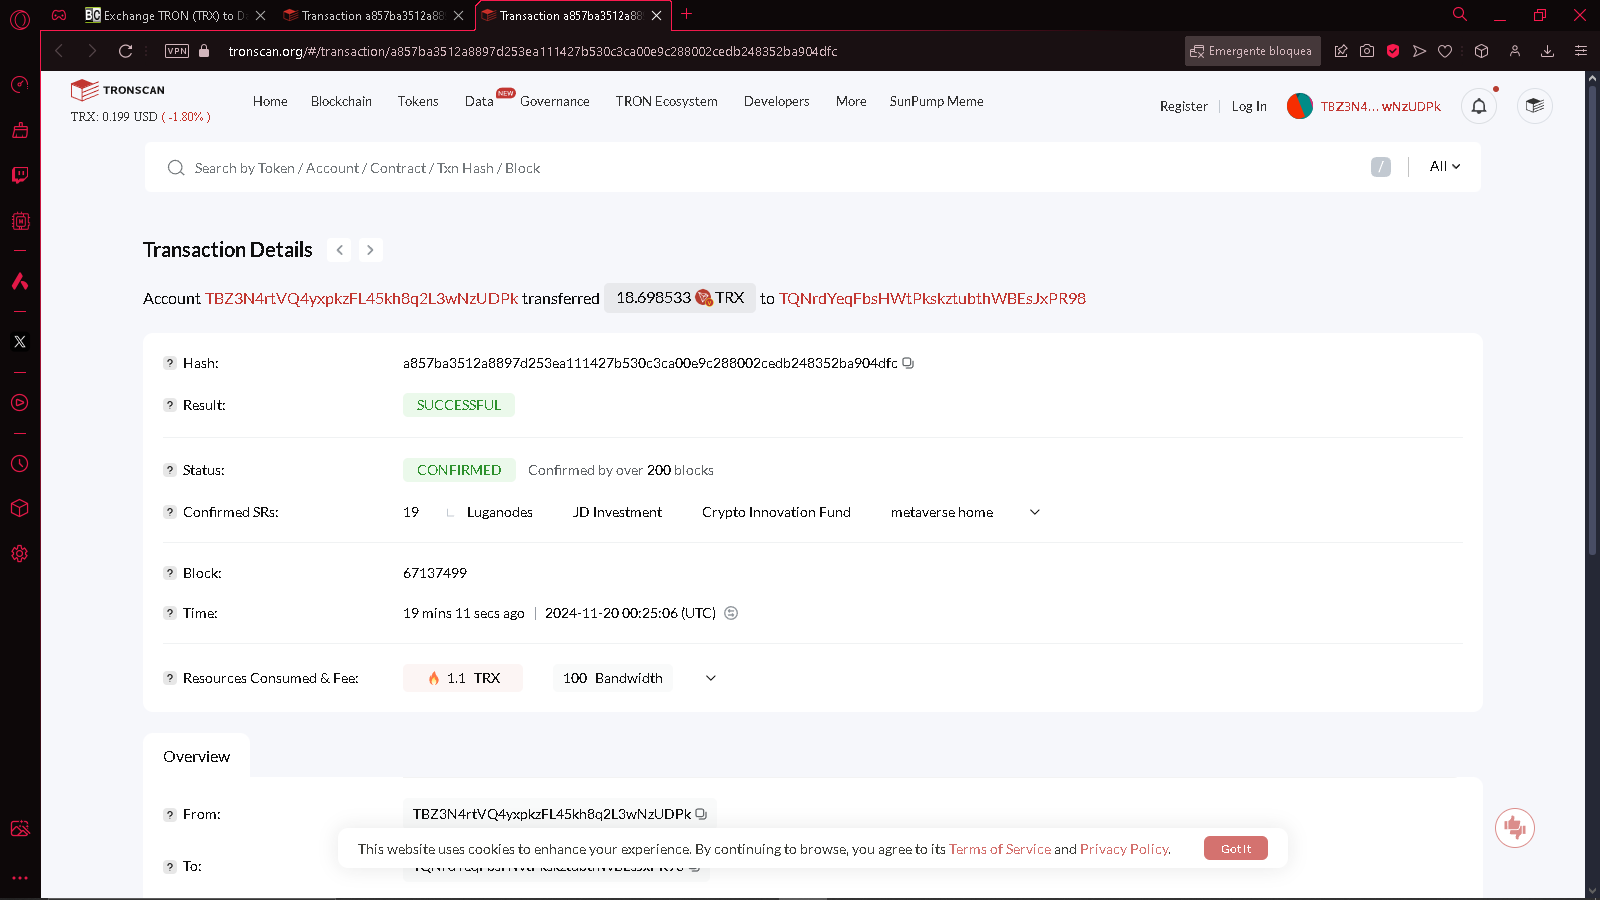Open the sidebar three-dots setup menu
This screenshot has height=900, width=1600.
coord(19,878)
